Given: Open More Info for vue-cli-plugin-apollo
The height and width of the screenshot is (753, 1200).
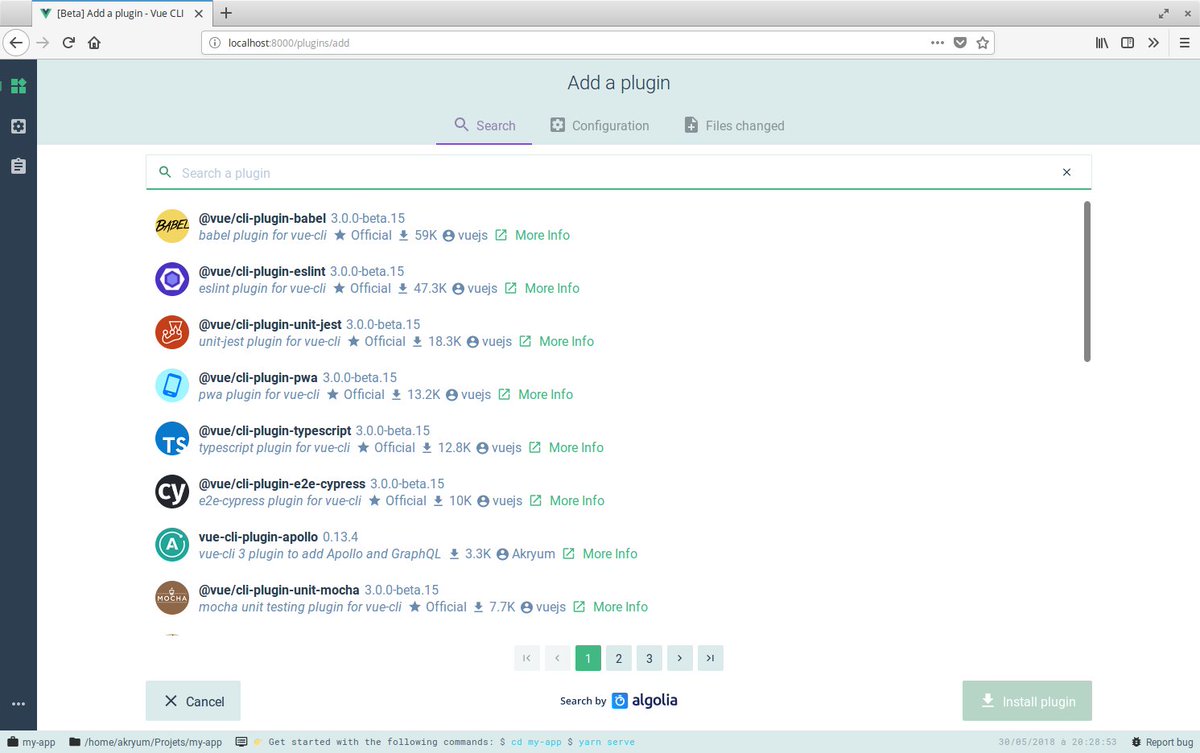Looking at the screenshot, I should pyautogui.click(x=599, y=553).
